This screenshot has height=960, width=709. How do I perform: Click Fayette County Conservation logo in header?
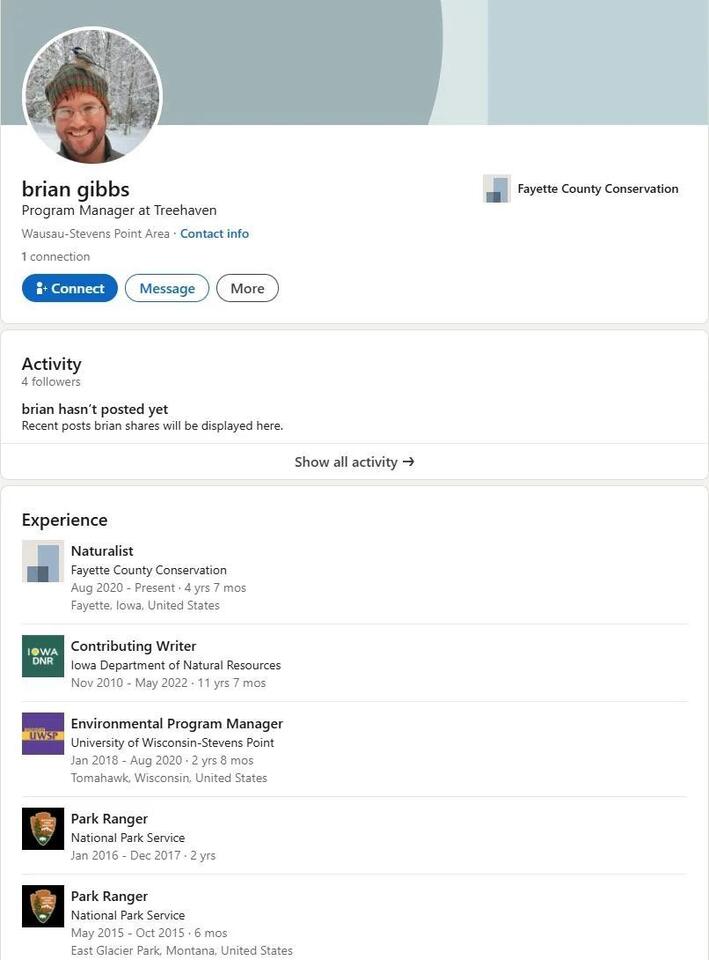[497, 189]
